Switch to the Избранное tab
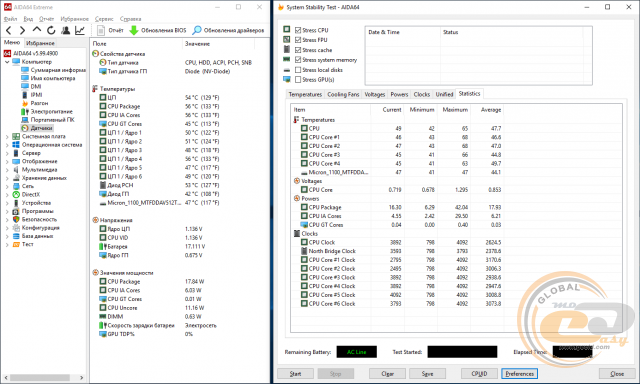This screenshot has height=384, width=640. click(x=40, y=43)
